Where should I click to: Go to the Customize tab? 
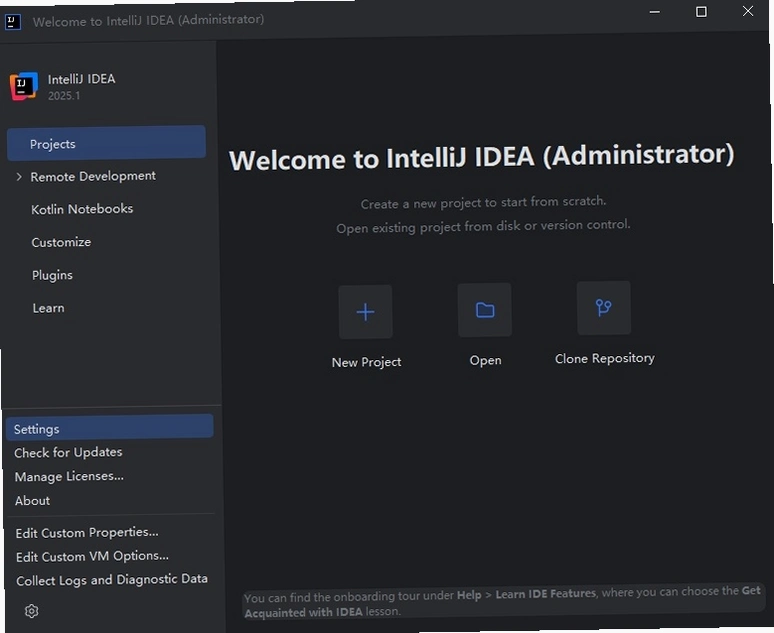coord(61,242)
